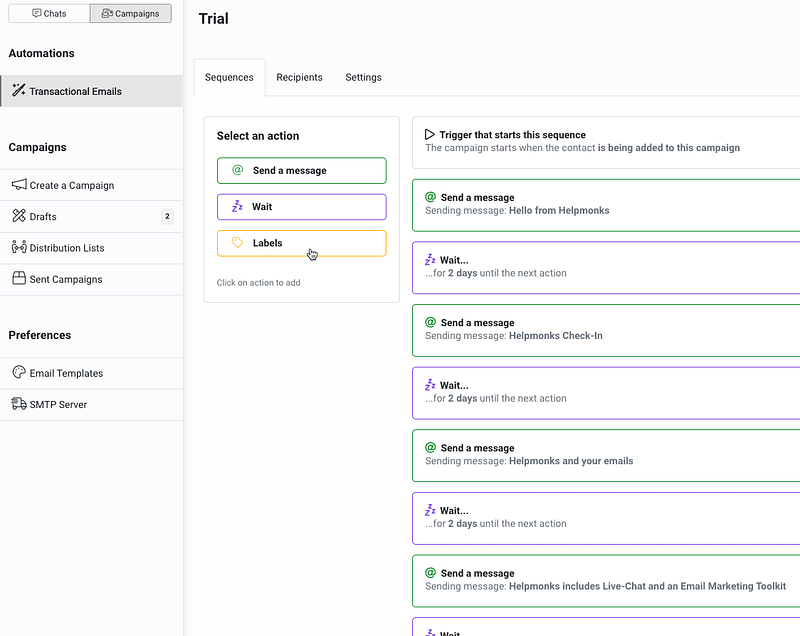
Task: Click Zzz icon on Wait after Helpmonks Check-In
Action: tap(430, 385)
